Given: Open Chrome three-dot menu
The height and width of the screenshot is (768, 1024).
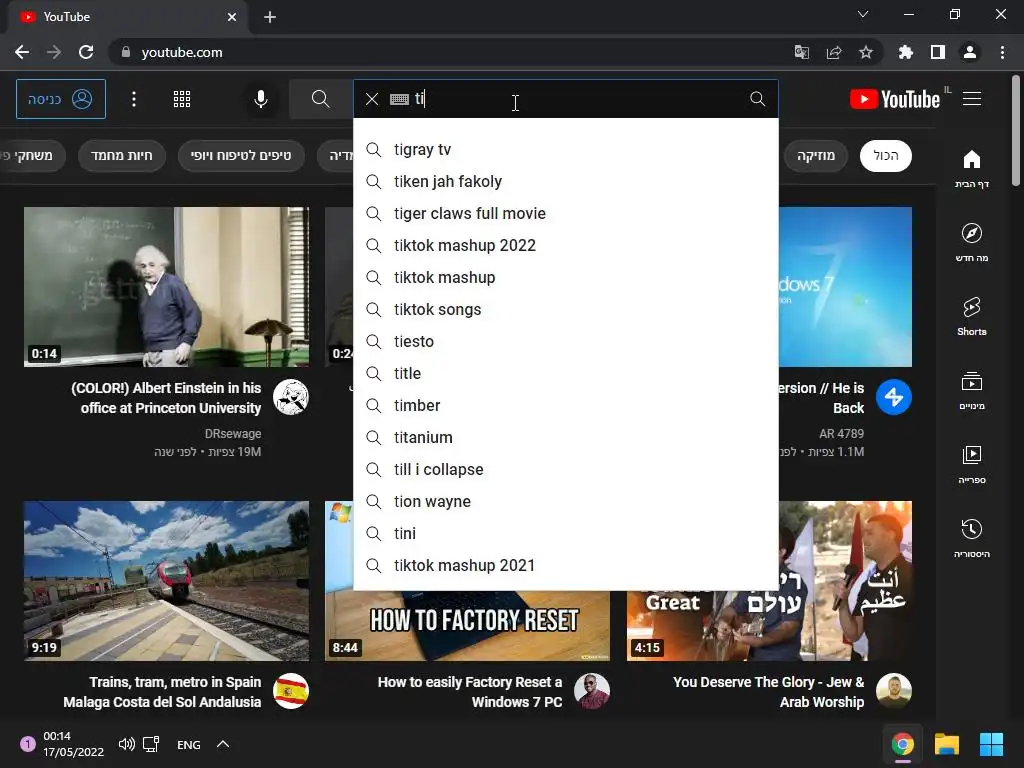Looking at the screenshot, I should point(1002,52).
